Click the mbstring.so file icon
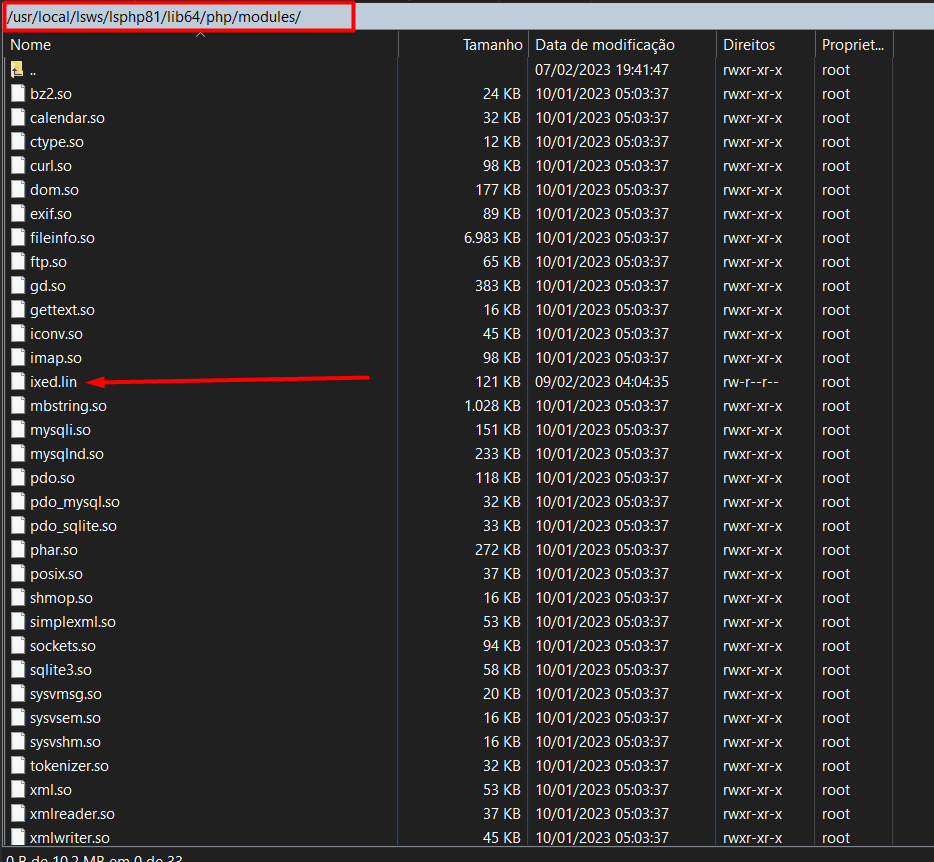The height and width of the screenshot is (862, 934). coord(17,406)
